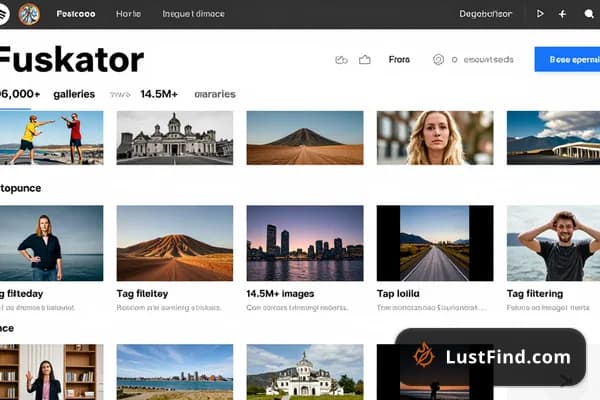Click the round colorful avatar logo

[29, 14]
